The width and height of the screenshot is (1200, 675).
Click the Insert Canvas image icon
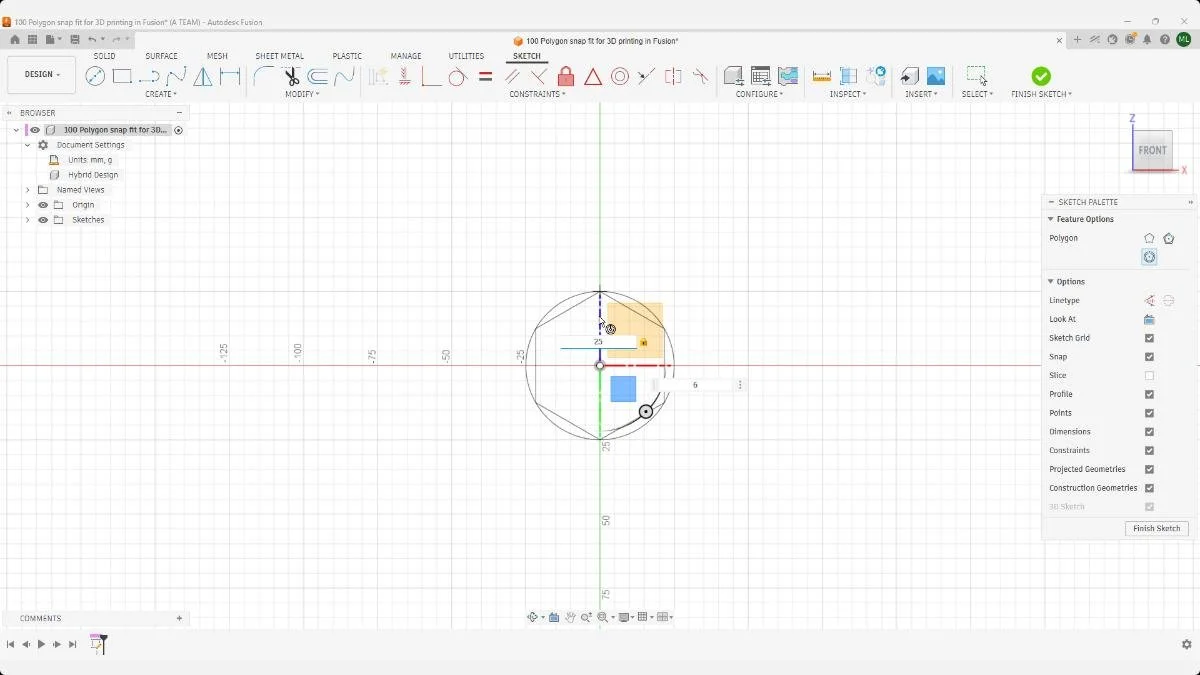(936, 76)
